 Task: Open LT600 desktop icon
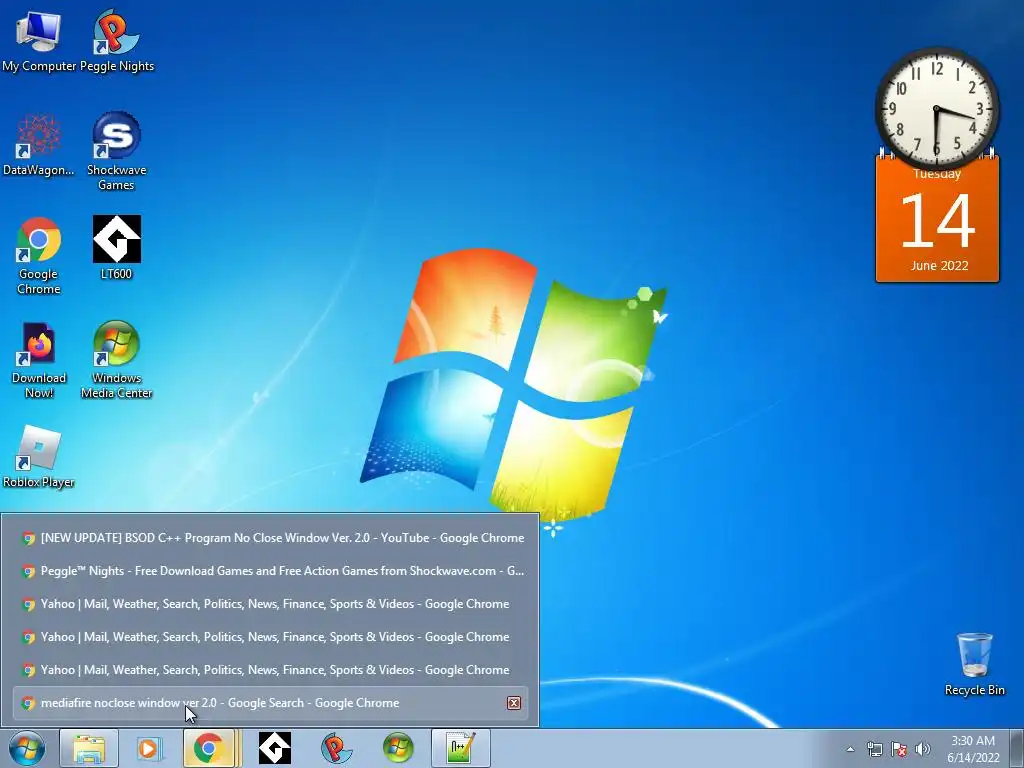point(116,248)
